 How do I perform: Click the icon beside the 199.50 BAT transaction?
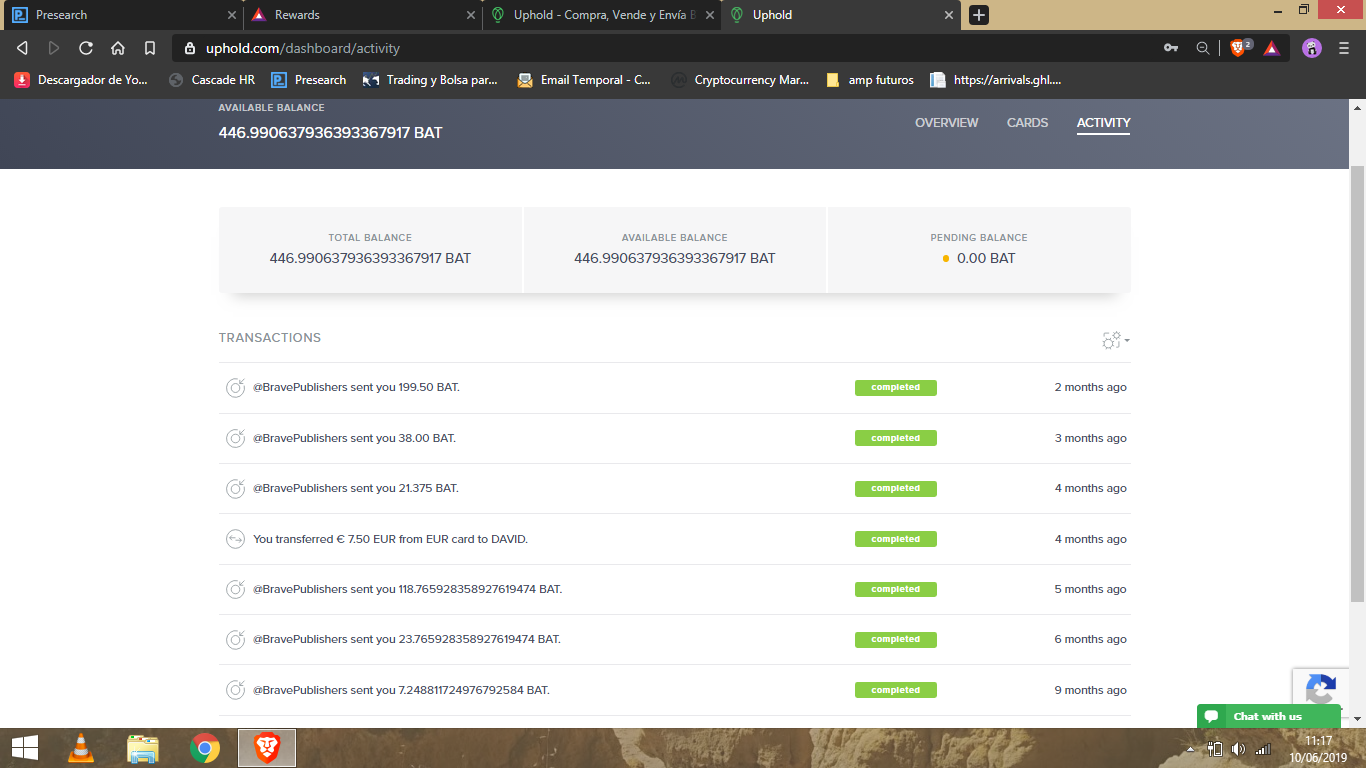click(235, 387)
